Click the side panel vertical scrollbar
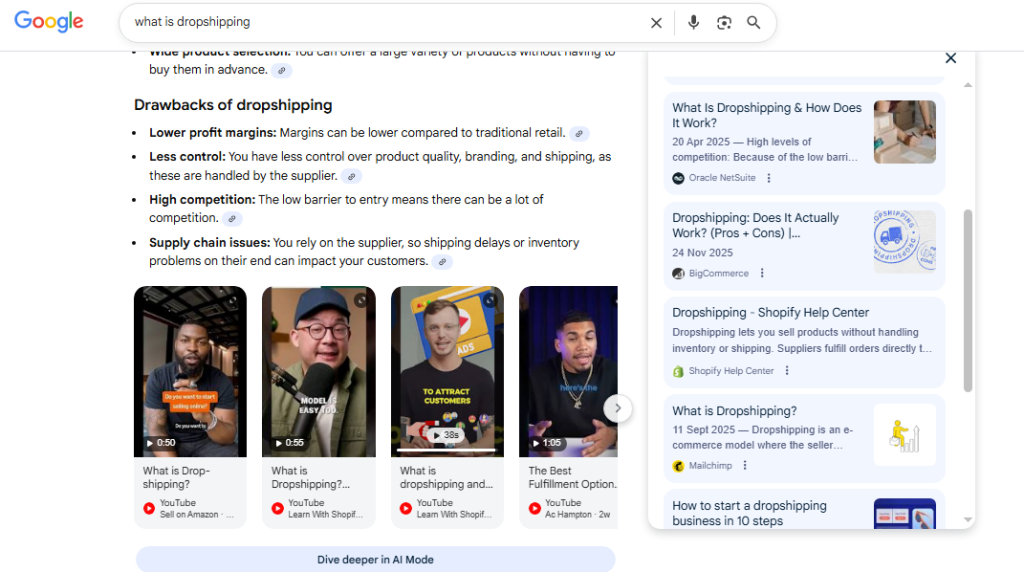Screen dimensions: 1024x572 (967, 300)
